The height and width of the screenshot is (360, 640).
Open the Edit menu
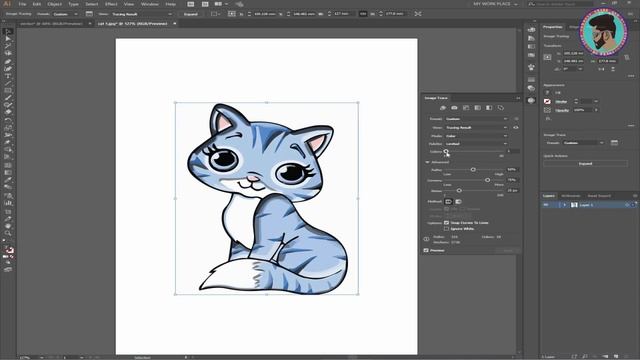click(37, 4)
